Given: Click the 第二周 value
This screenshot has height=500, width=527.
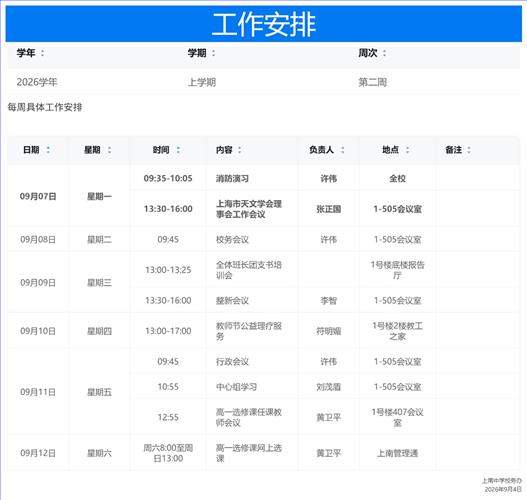Looking at the screenshot, I should coord(372,82).
